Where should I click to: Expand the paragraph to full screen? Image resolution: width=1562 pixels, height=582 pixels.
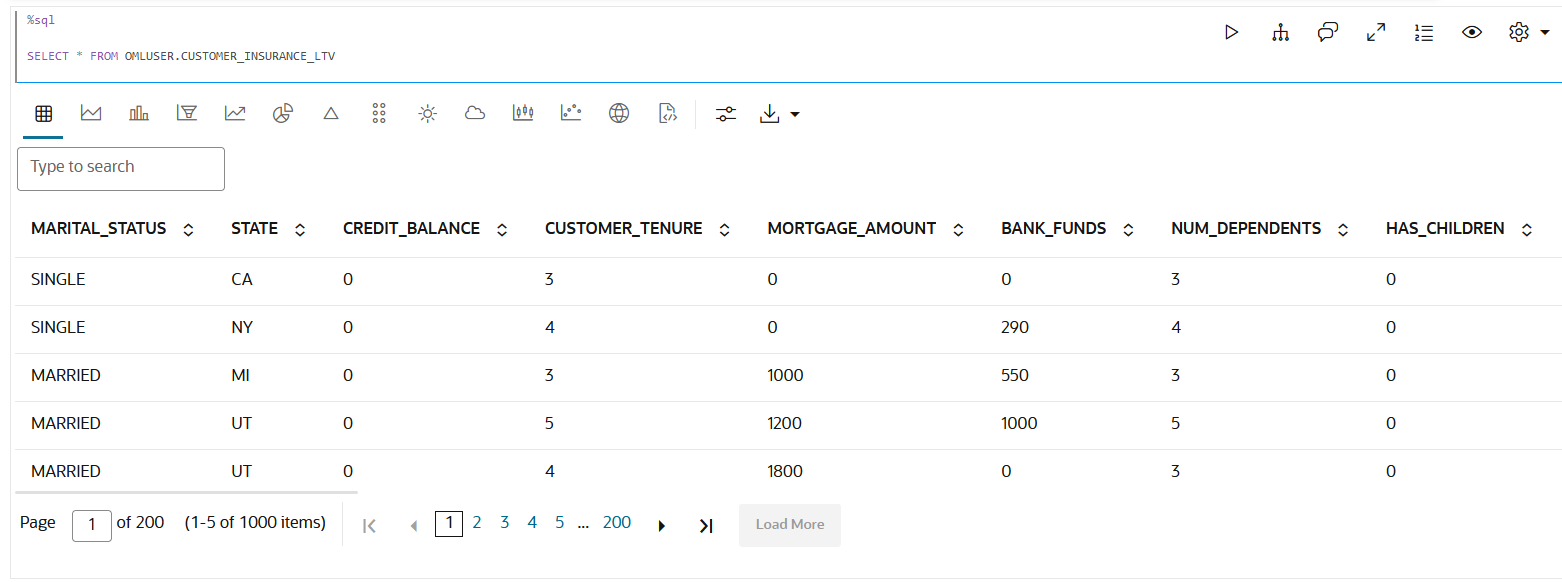[1376, 32]
